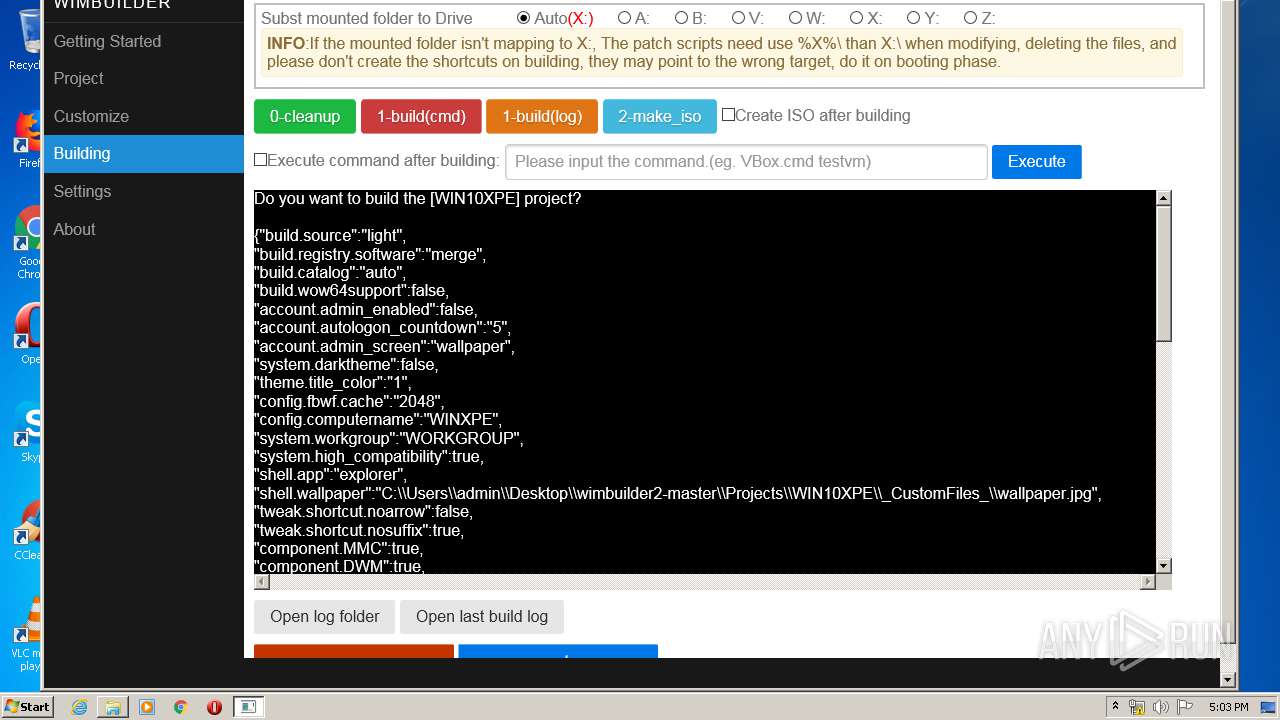
Task: Click console vertical scrollbar up arrow
Action: point(1163,198)
